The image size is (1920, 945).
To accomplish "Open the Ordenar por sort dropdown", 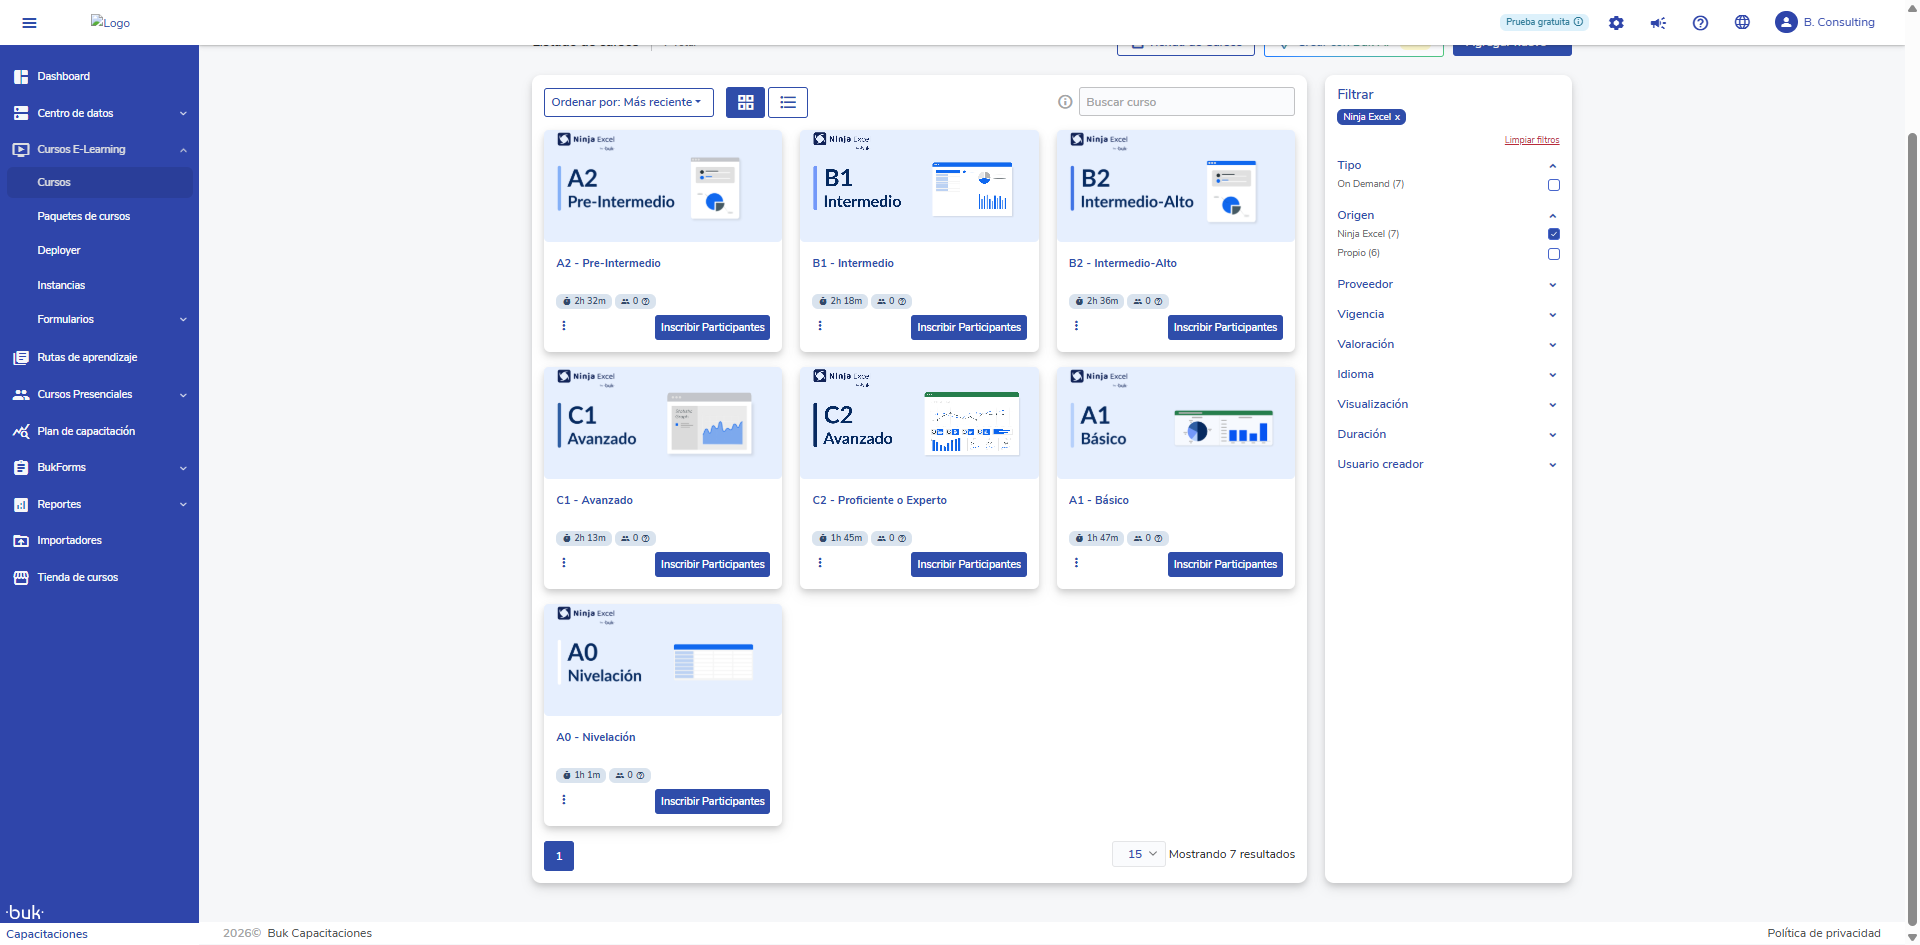I will 628,102.
